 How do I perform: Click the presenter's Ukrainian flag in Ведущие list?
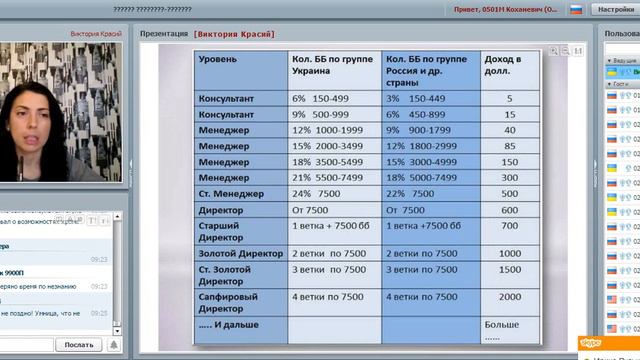[x=612, y=72]
